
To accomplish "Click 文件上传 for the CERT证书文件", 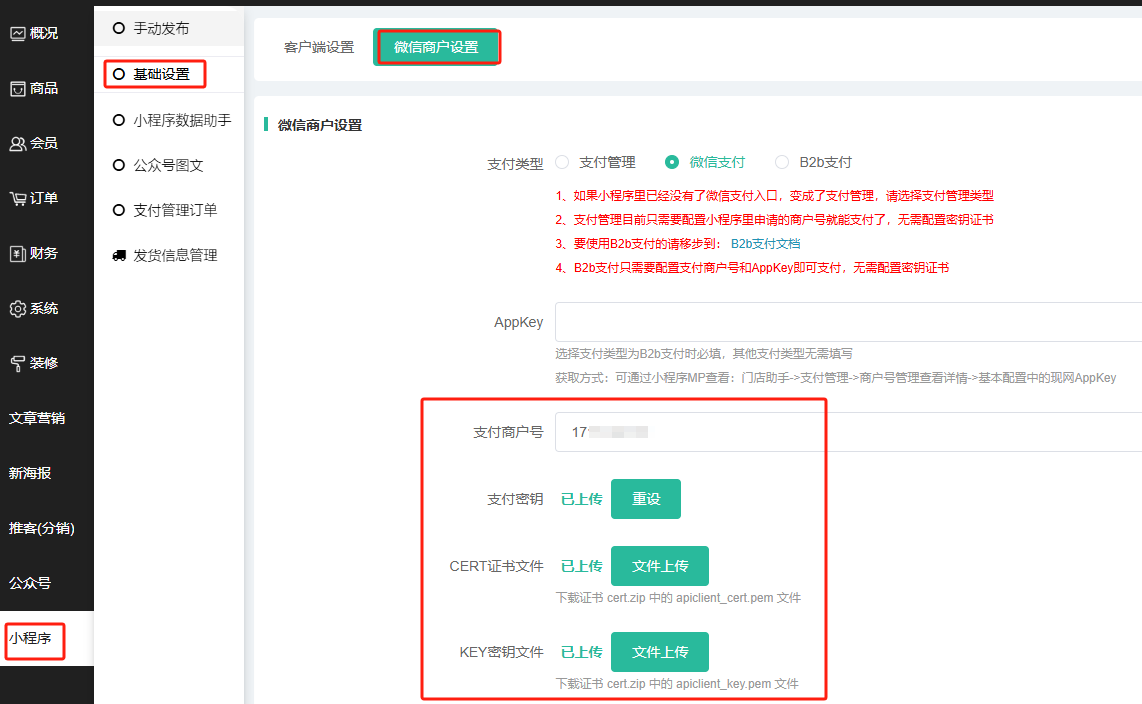I will tap(659, 566).
